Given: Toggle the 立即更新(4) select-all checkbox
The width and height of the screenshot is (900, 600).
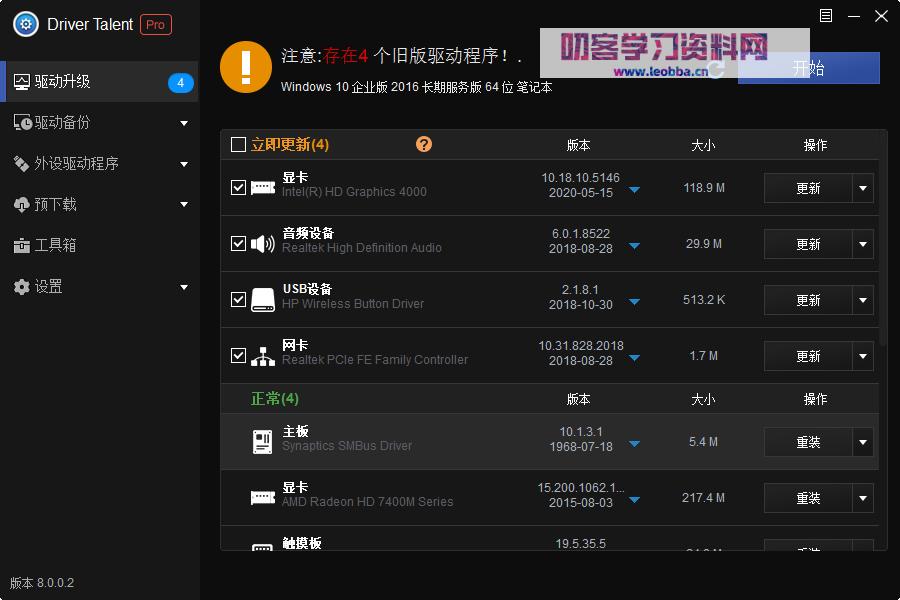Looking at the screenshot, I should [x=238, y=144].
